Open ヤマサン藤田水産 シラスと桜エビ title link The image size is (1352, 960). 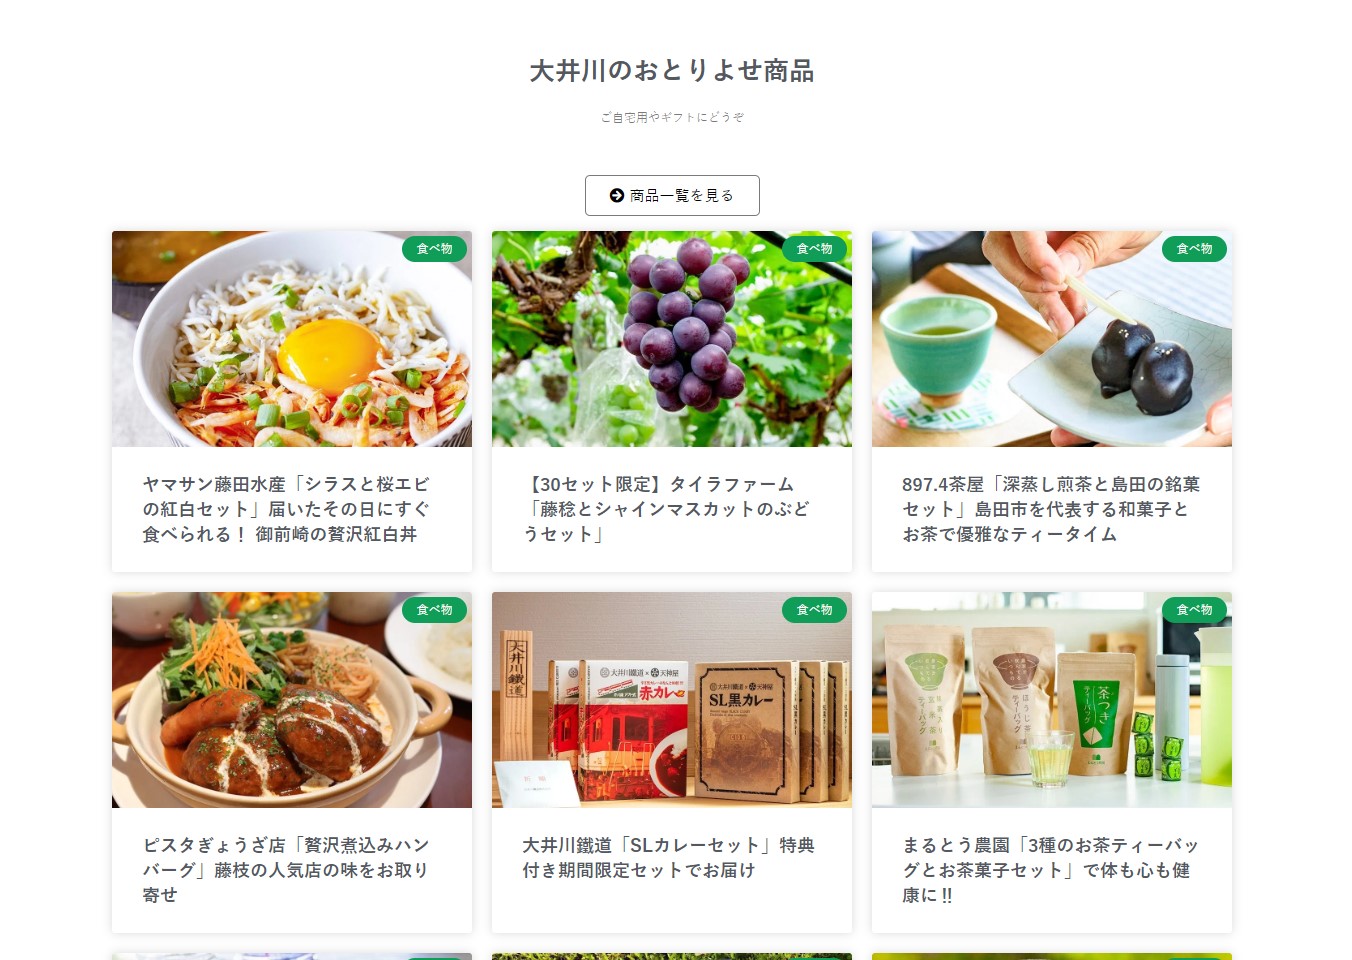287,509
